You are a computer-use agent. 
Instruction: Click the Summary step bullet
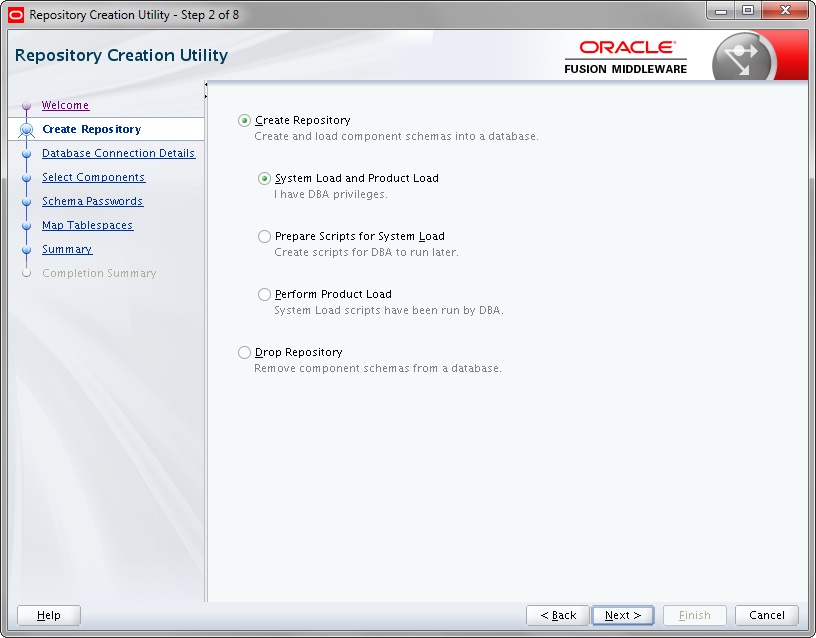27,250
